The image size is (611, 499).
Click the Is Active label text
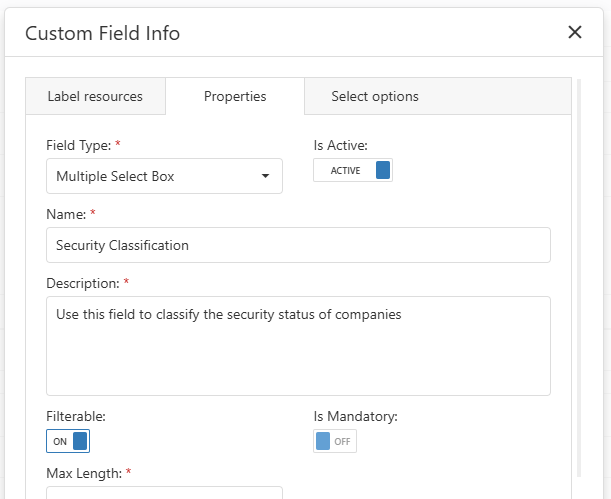(x=341, y=145)
